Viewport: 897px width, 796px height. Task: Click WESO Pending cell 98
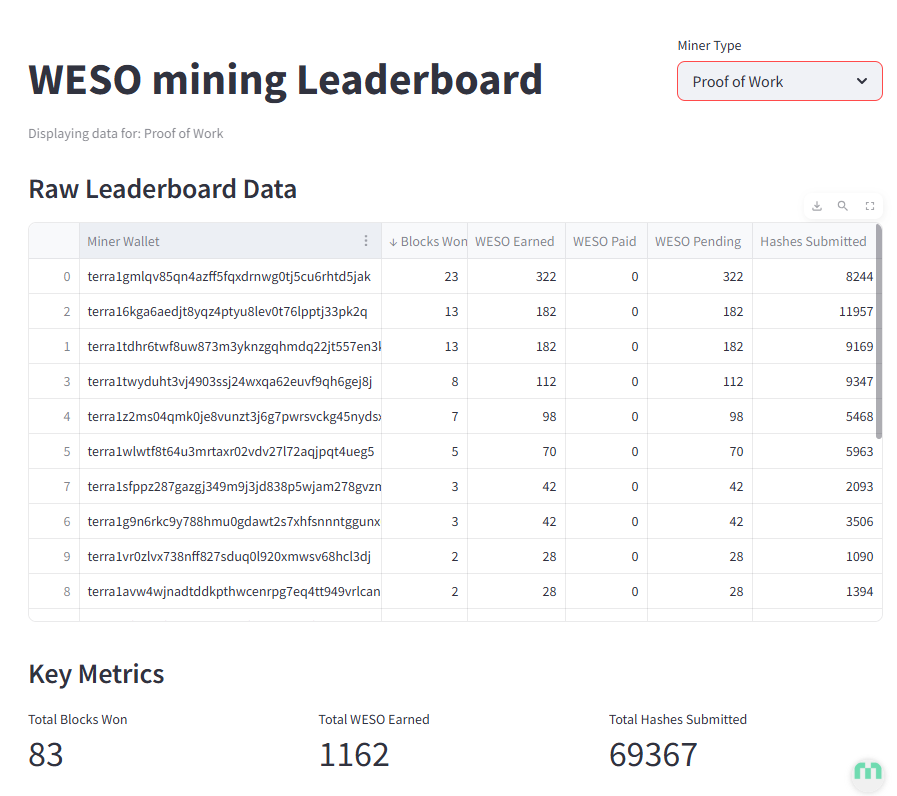click(x=700, y=416)
